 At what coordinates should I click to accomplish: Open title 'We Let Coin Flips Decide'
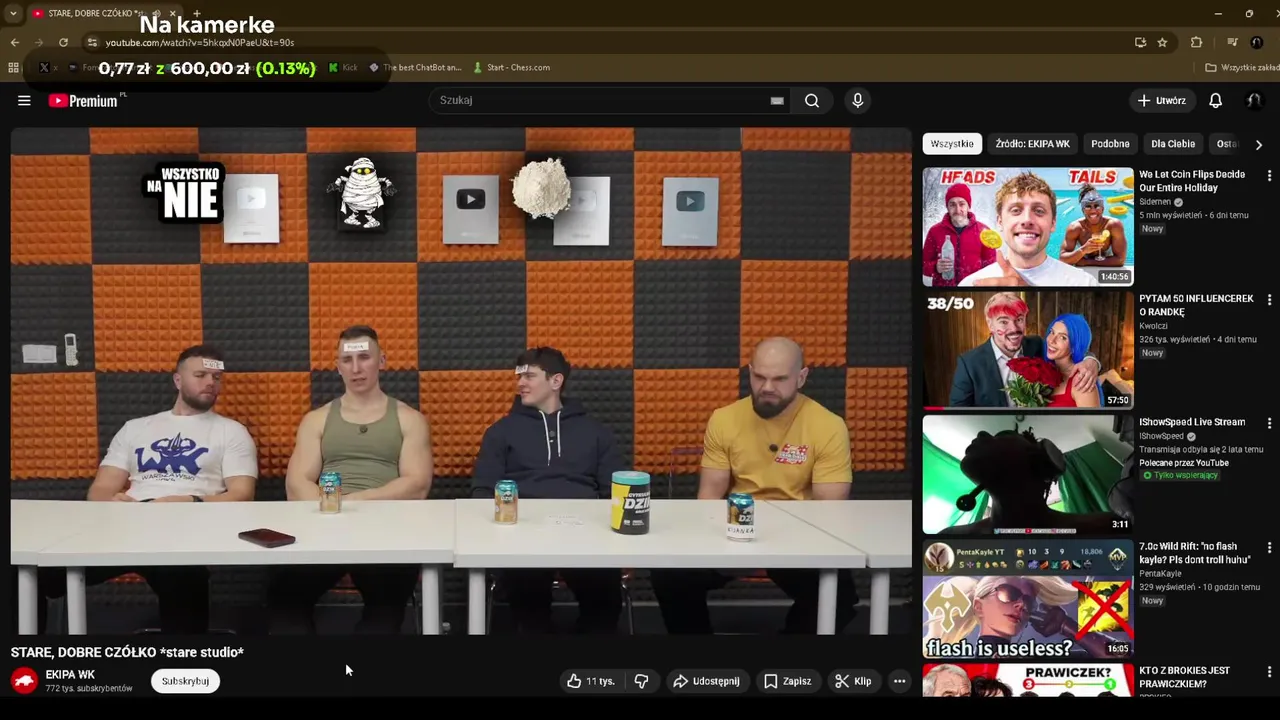(x=1192, y=181)
